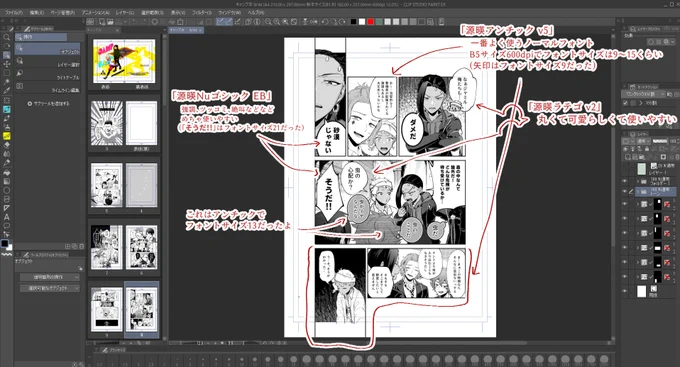680x367 pixels.
Task: Toggle visibility of the bottom 用紙 paper layer
Action: [x=625, y=291]
